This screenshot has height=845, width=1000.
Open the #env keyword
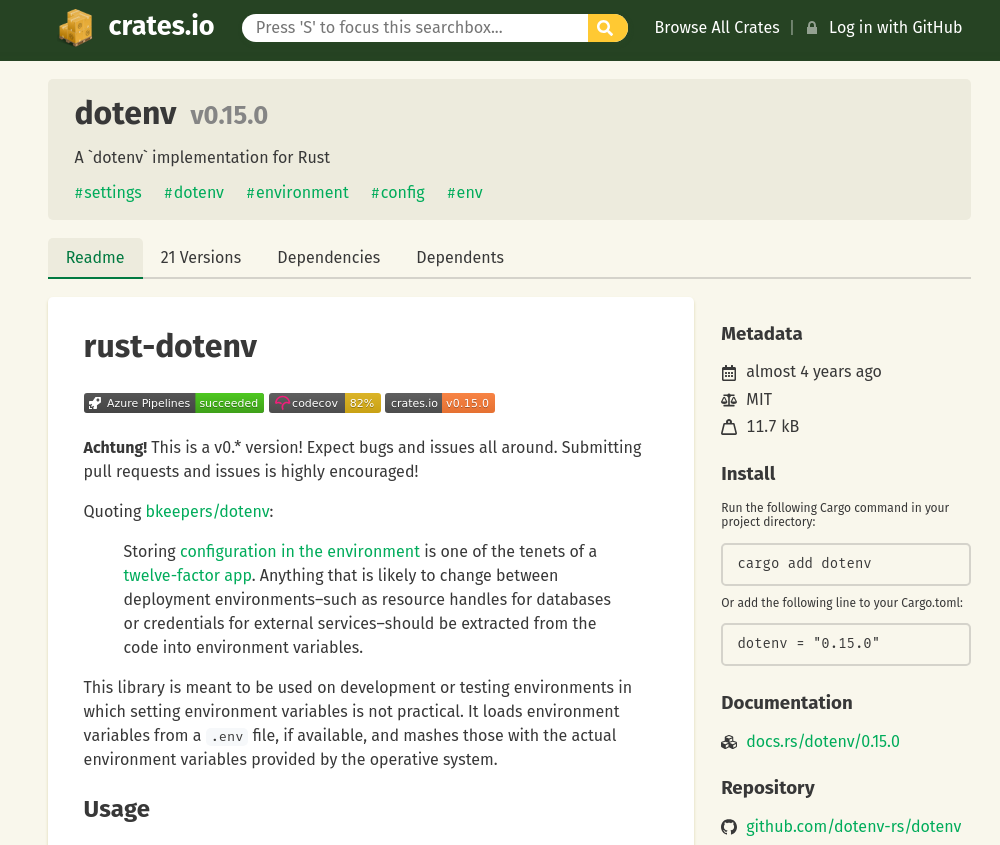465,193
